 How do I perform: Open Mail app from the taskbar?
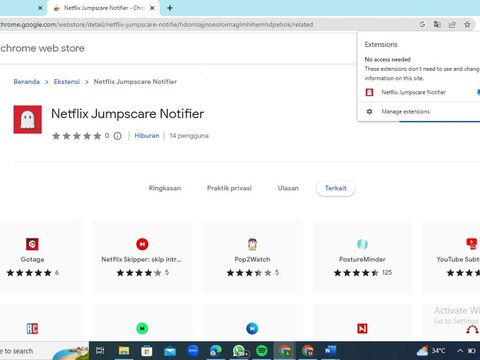tap(170, 351)
